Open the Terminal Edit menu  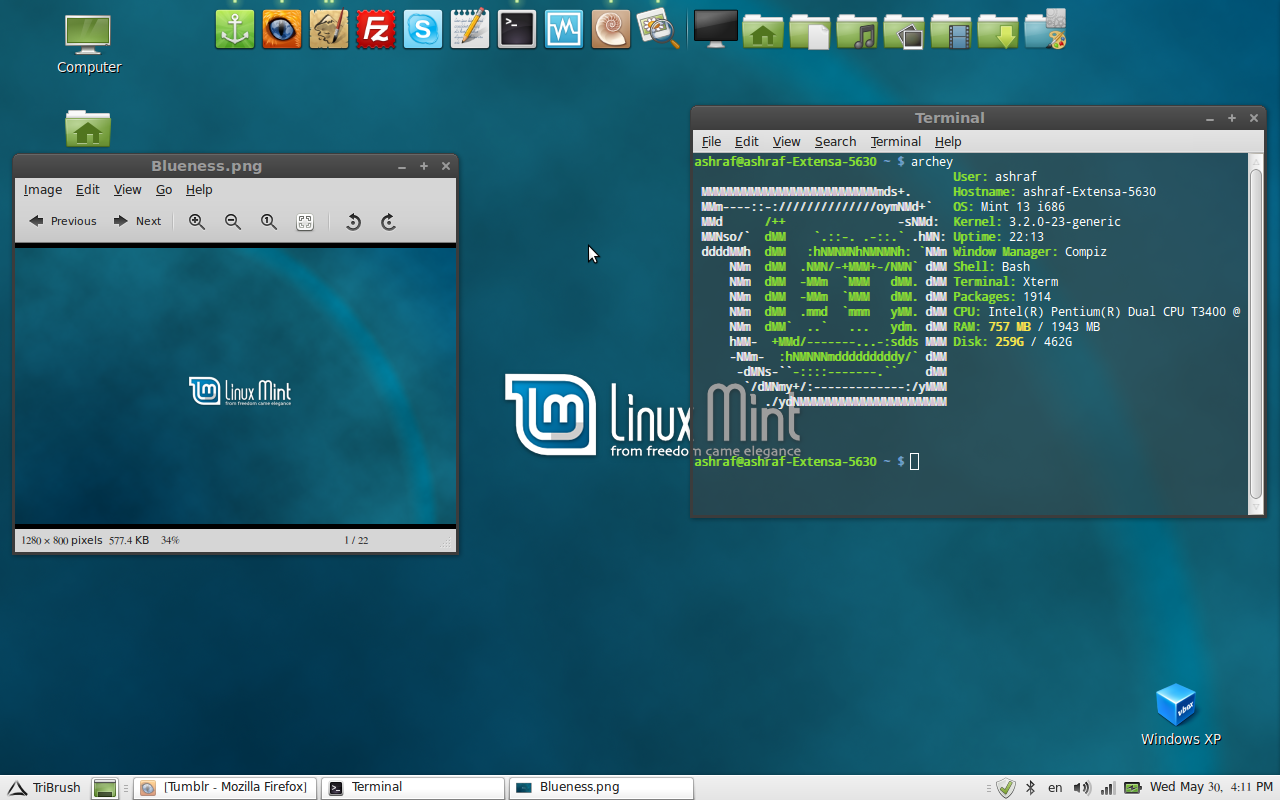click(747, 142)
